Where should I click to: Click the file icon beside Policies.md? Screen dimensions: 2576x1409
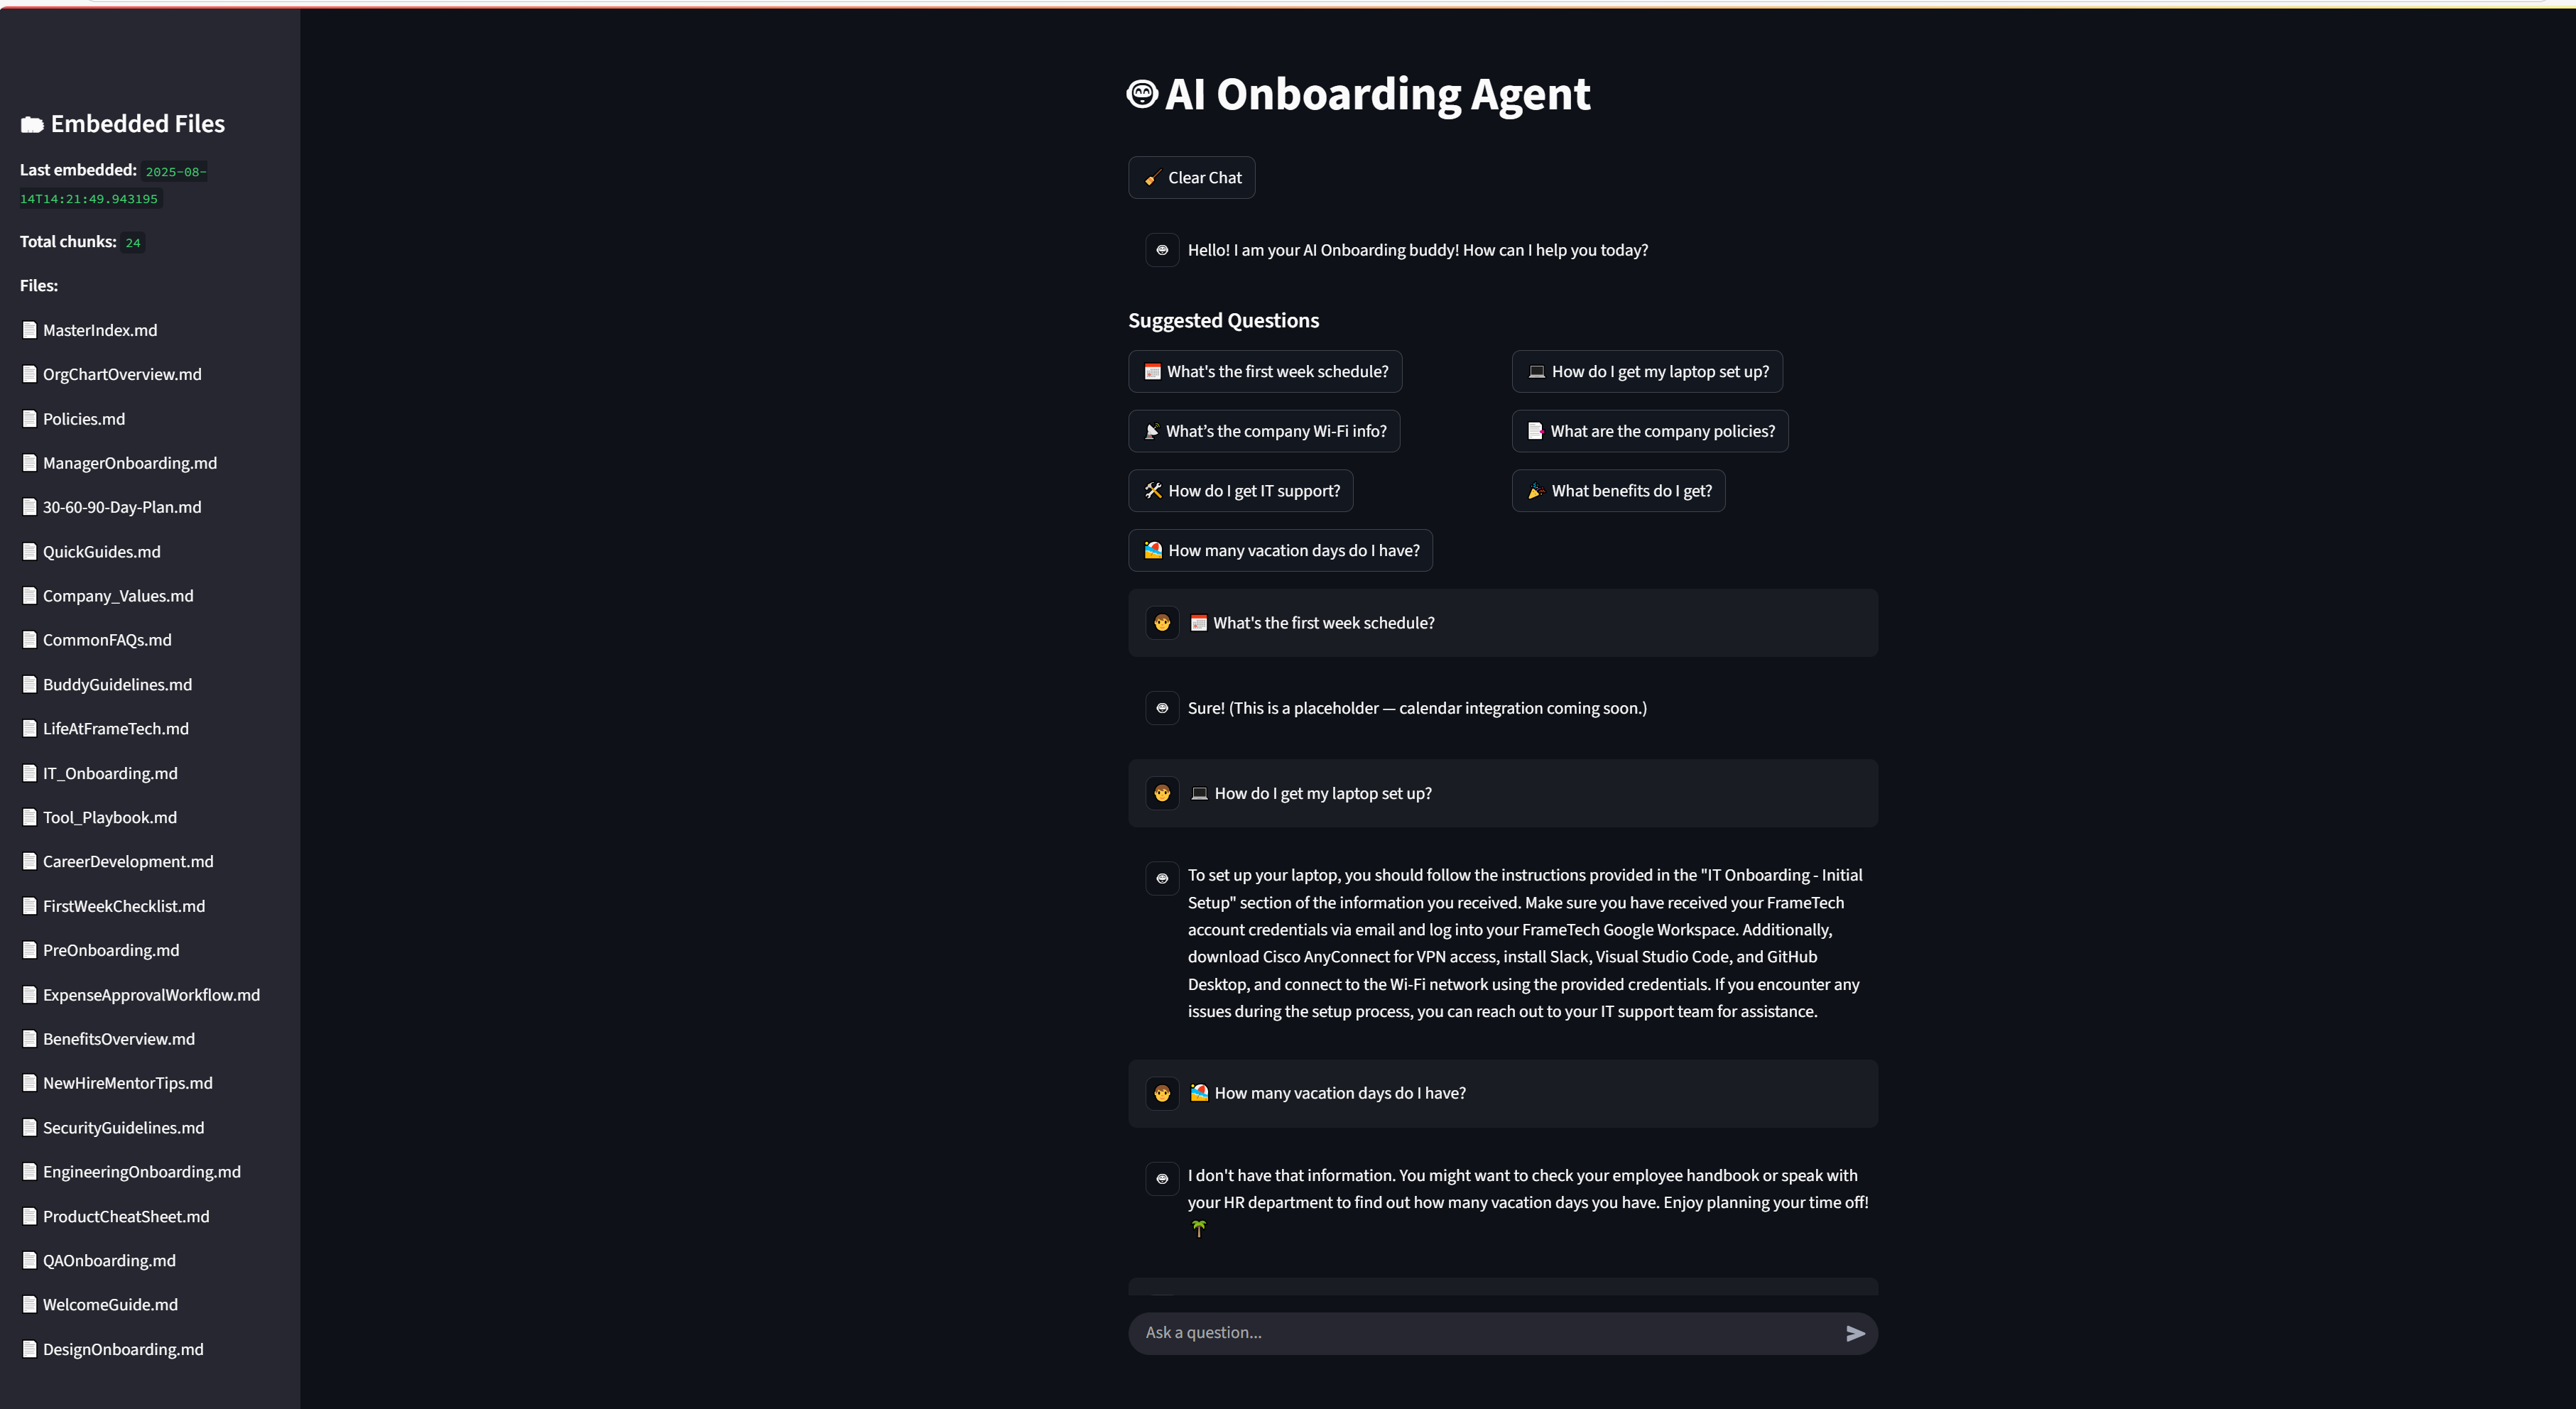click(x=30, y=419)
